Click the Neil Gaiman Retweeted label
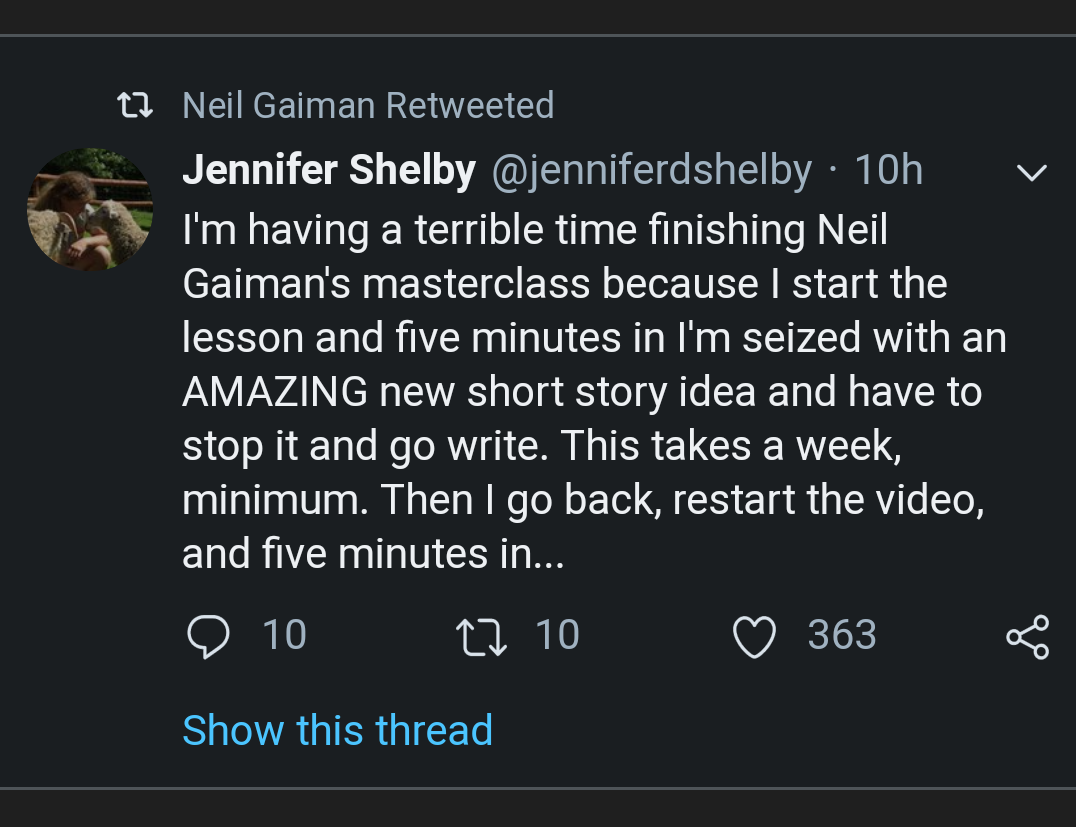Viewport: 1076px width, 827px height. (x=368, y=105)
